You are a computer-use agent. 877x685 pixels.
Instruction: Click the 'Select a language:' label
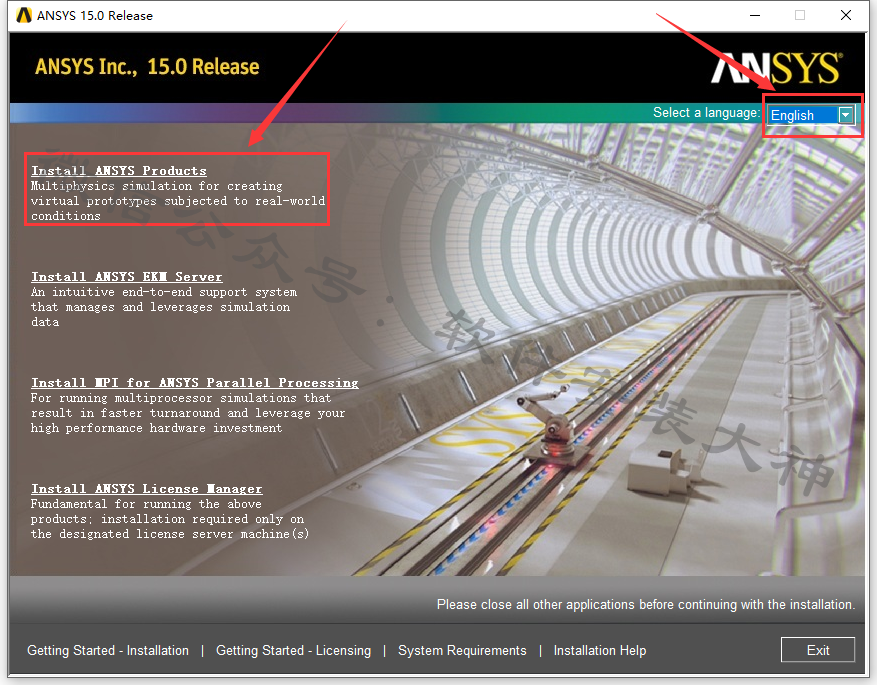click(x=706, y=112)
